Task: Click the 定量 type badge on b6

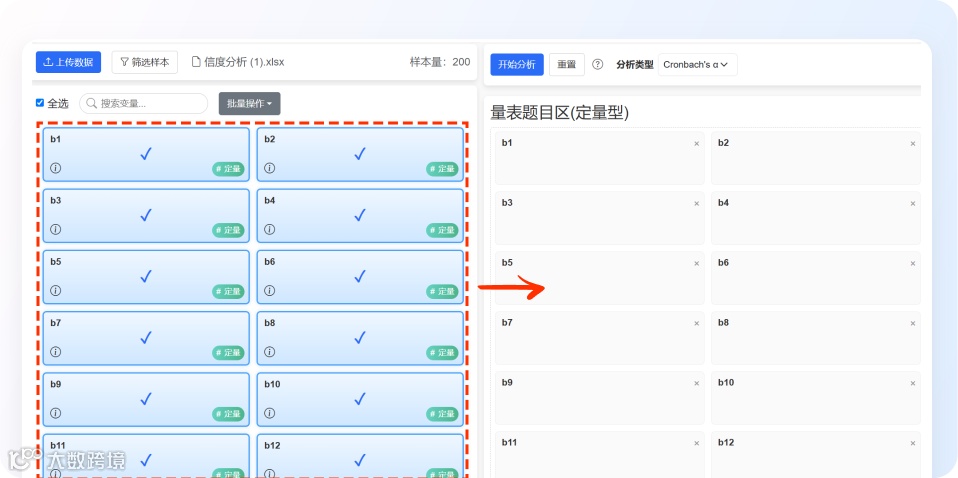Action: [442, 292]
